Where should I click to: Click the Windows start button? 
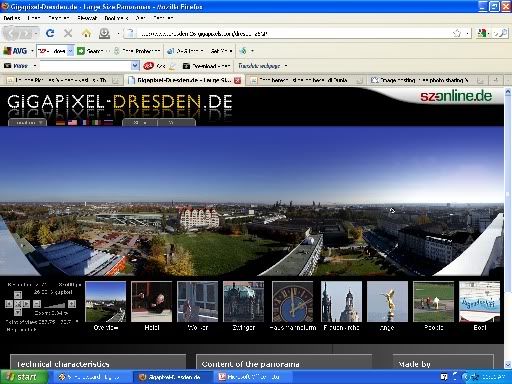click(x=23, y=377)
